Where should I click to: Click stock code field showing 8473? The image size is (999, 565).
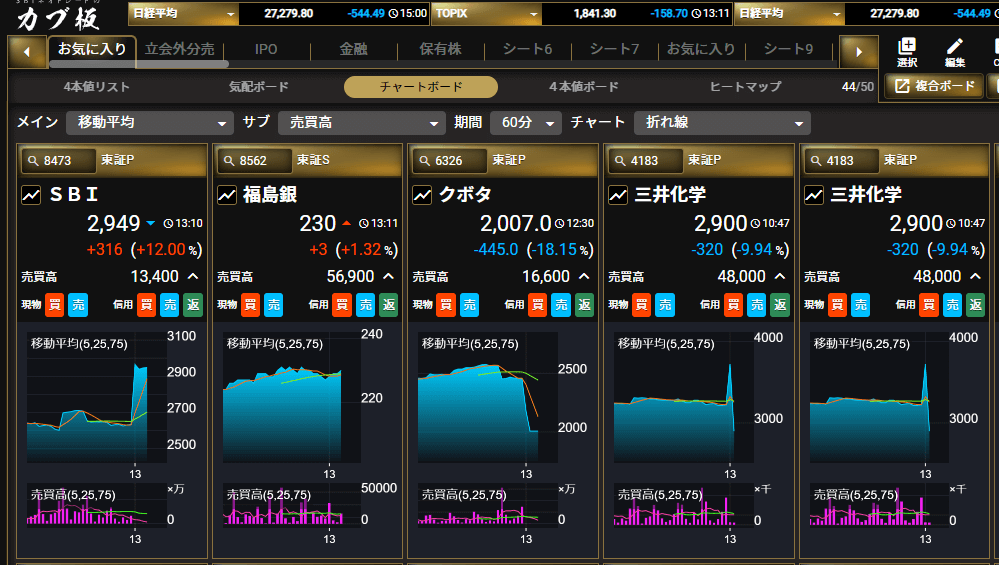tap(60, 160)
